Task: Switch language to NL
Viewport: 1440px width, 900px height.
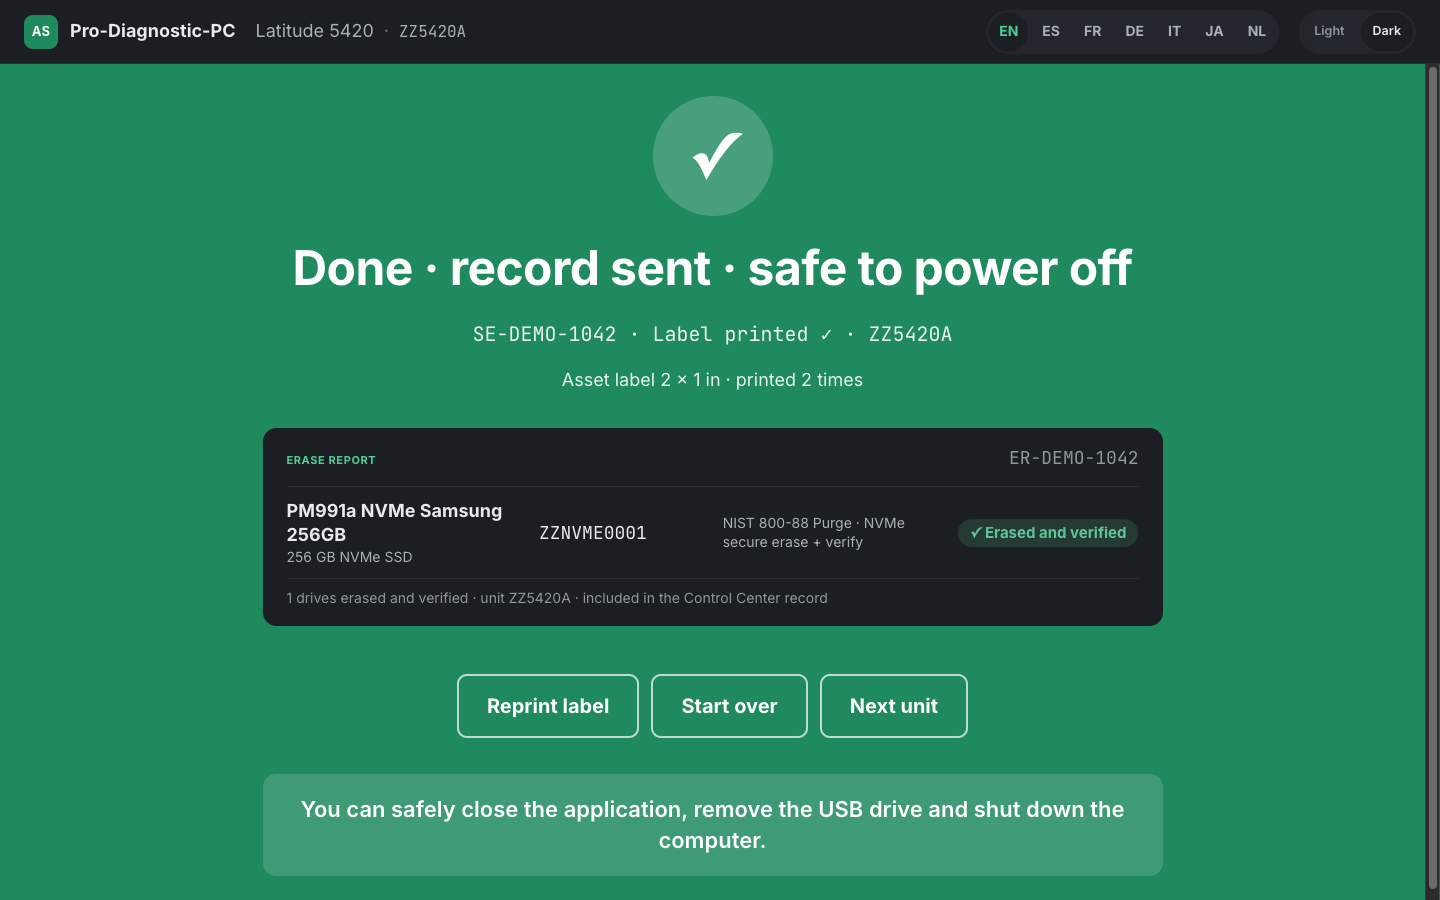Action: coord(1257,31)
